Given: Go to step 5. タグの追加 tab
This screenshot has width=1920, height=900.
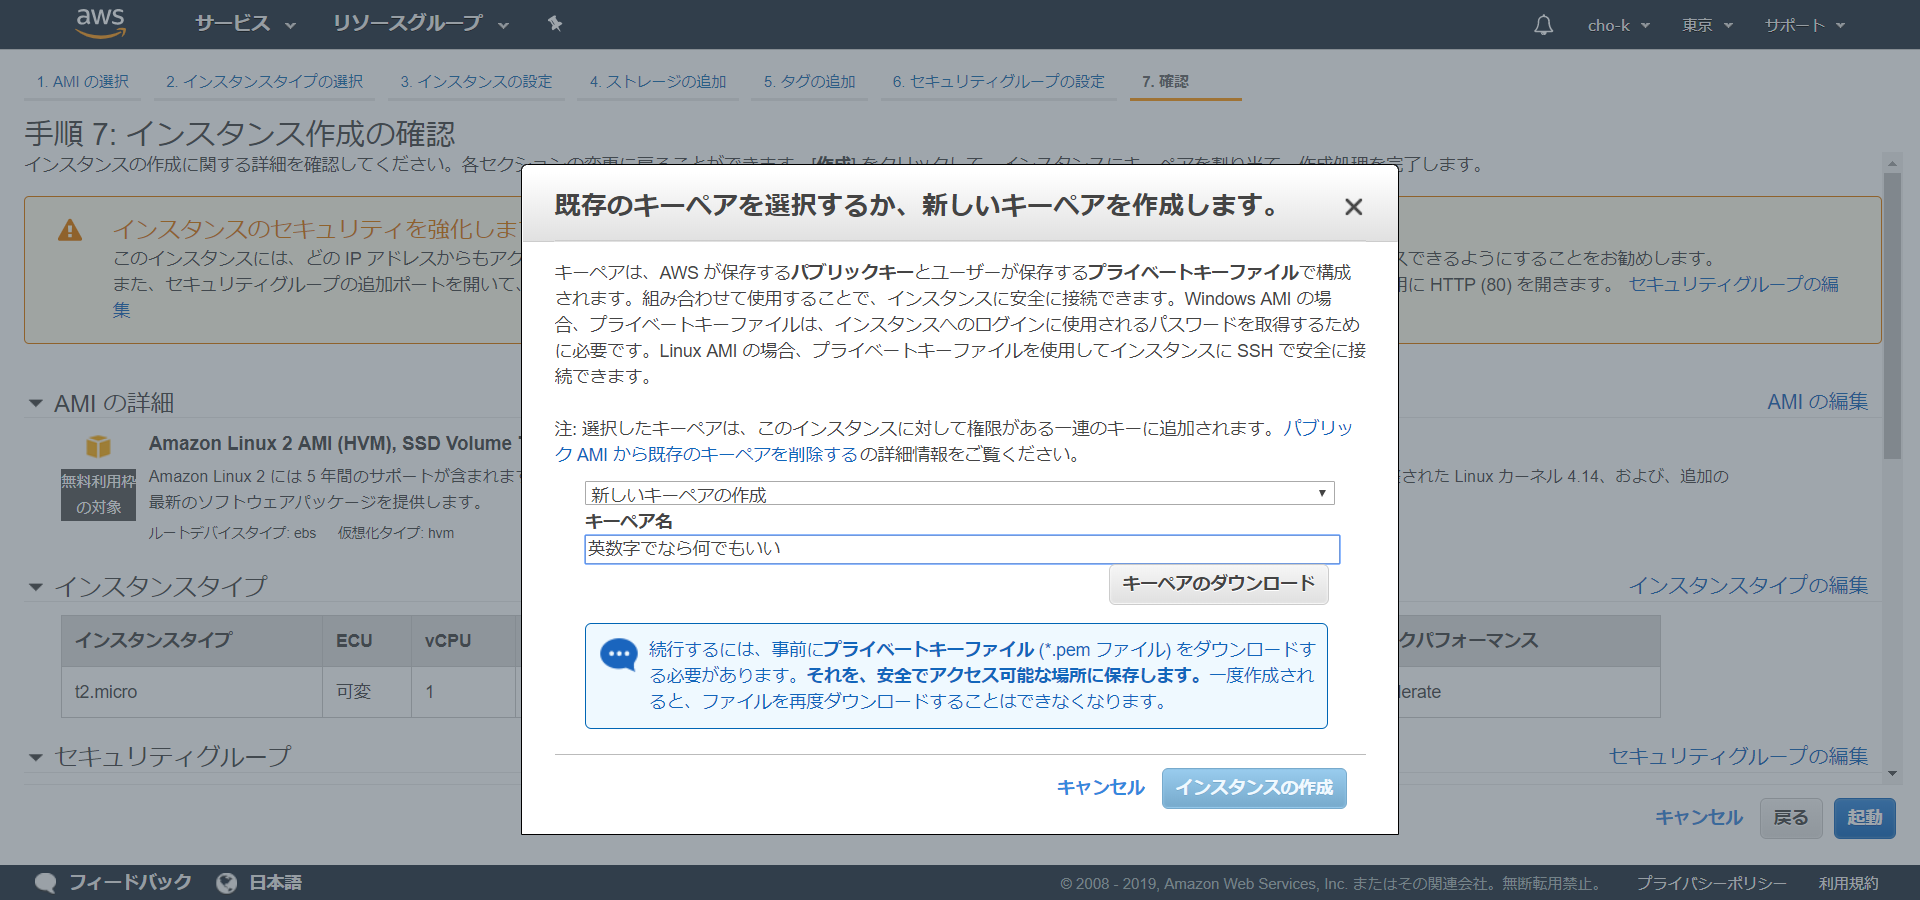Looking at the screenshot, I should pos(810,82).
